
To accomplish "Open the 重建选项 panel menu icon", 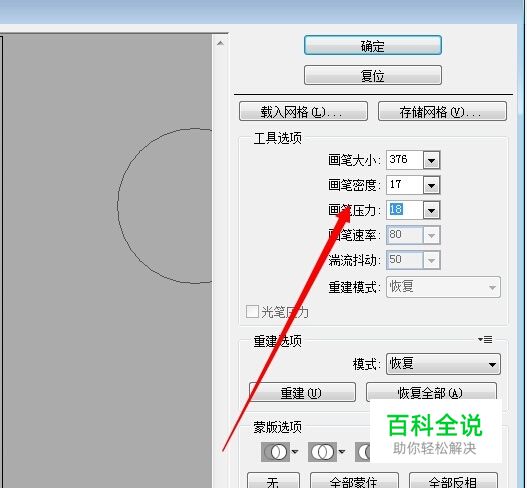I will 485,340.
